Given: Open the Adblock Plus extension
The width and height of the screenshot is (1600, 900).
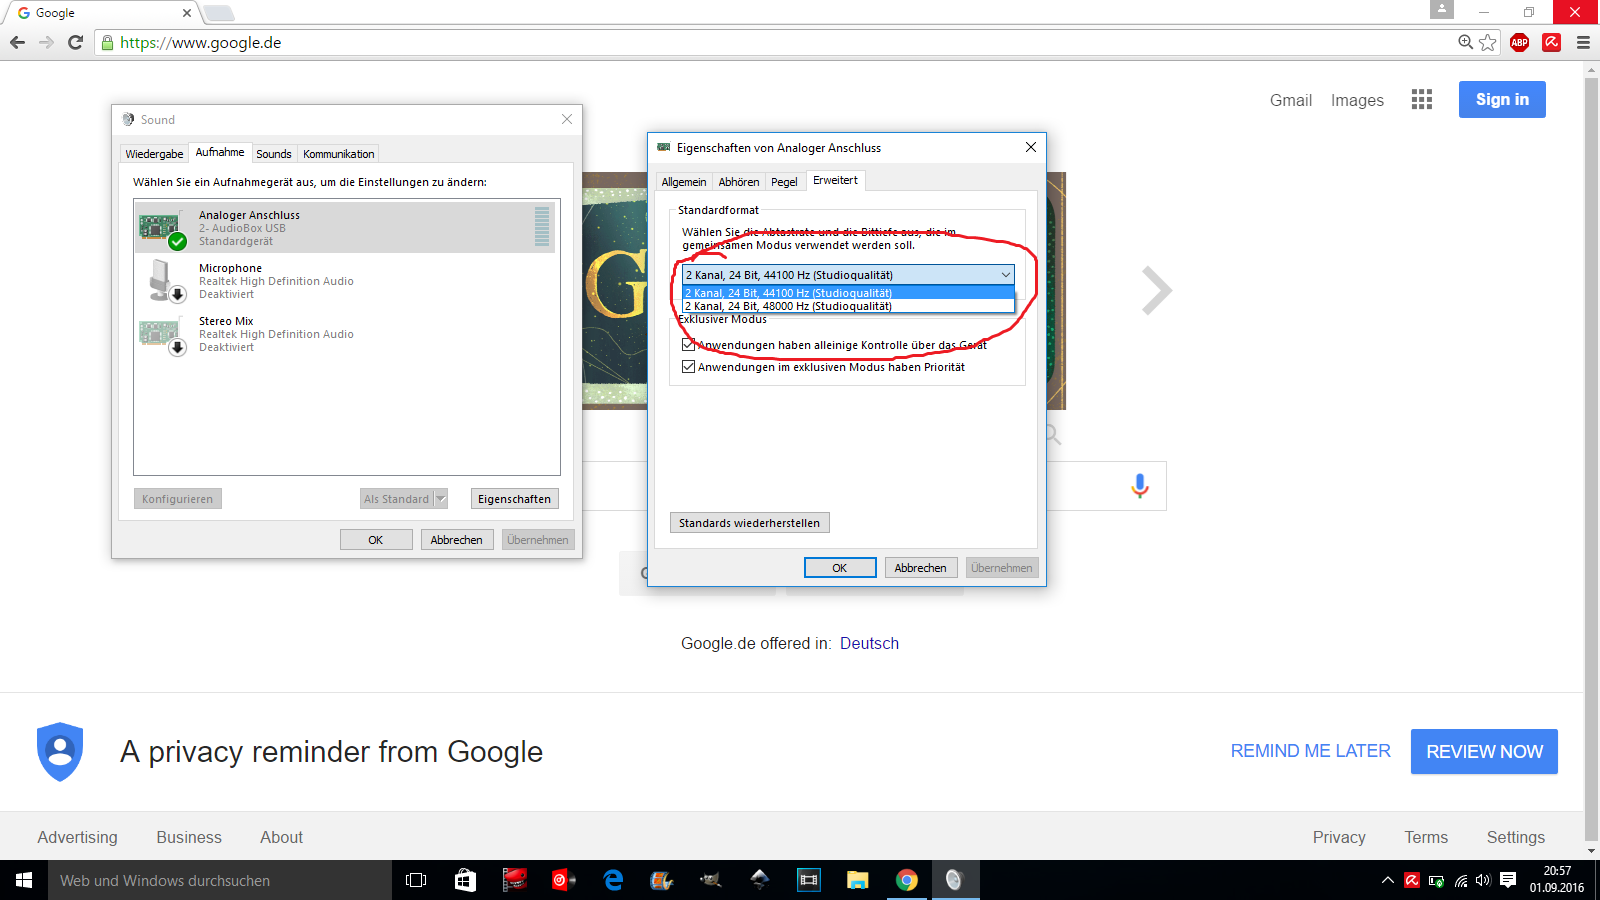Looking at the screenshot, I should click(1519, 42).
